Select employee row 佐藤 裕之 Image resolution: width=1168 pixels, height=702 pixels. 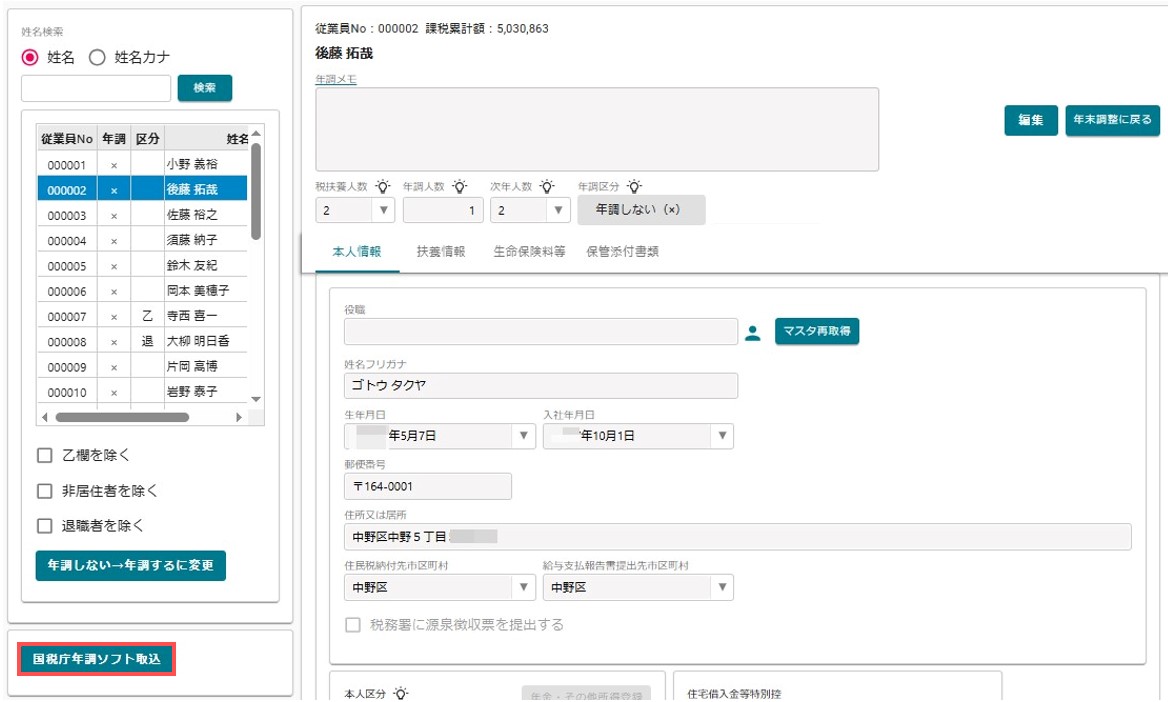(x=142, y=215)
